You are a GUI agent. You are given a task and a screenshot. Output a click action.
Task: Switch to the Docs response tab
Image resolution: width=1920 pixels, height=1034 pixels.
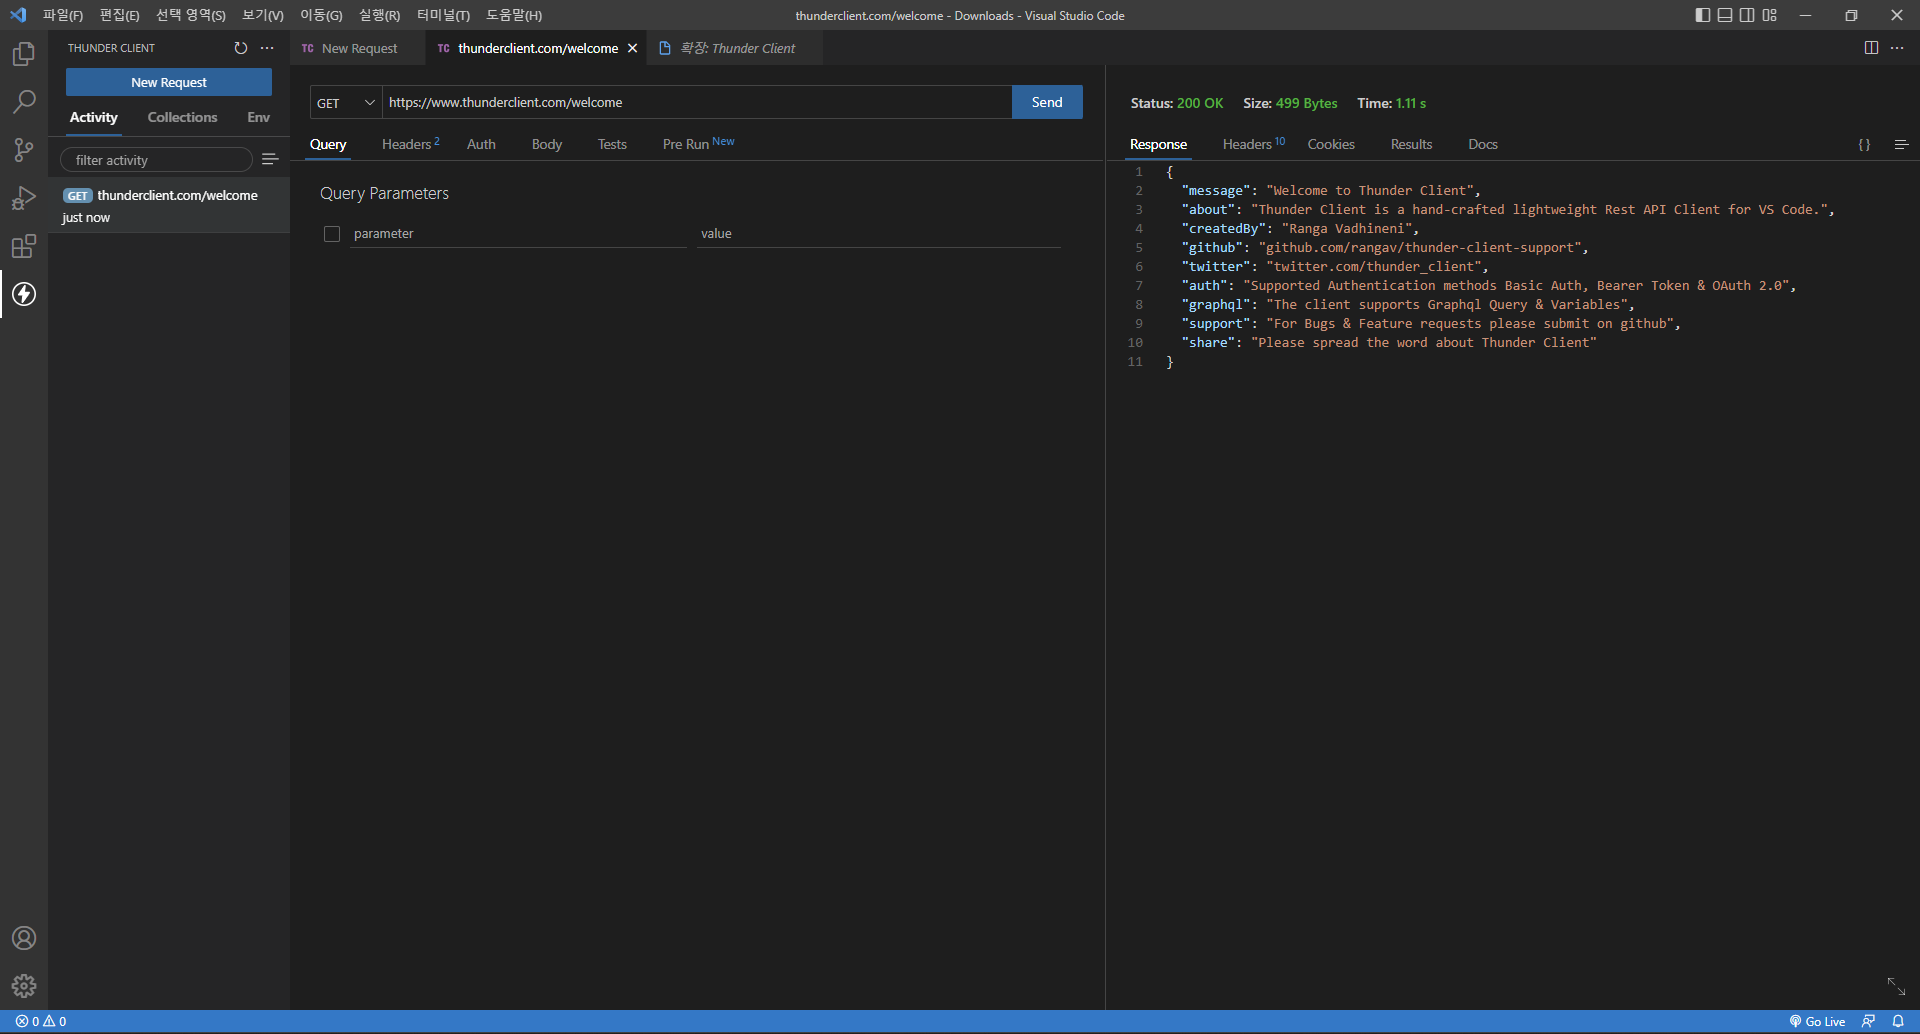(x=1483, y=144)
